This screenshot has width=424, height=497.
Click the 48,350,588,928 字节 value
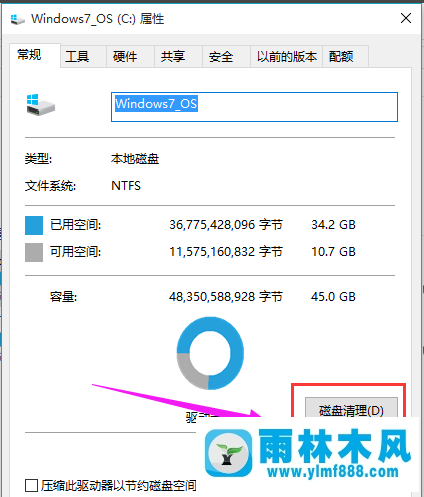click(226, 297)
